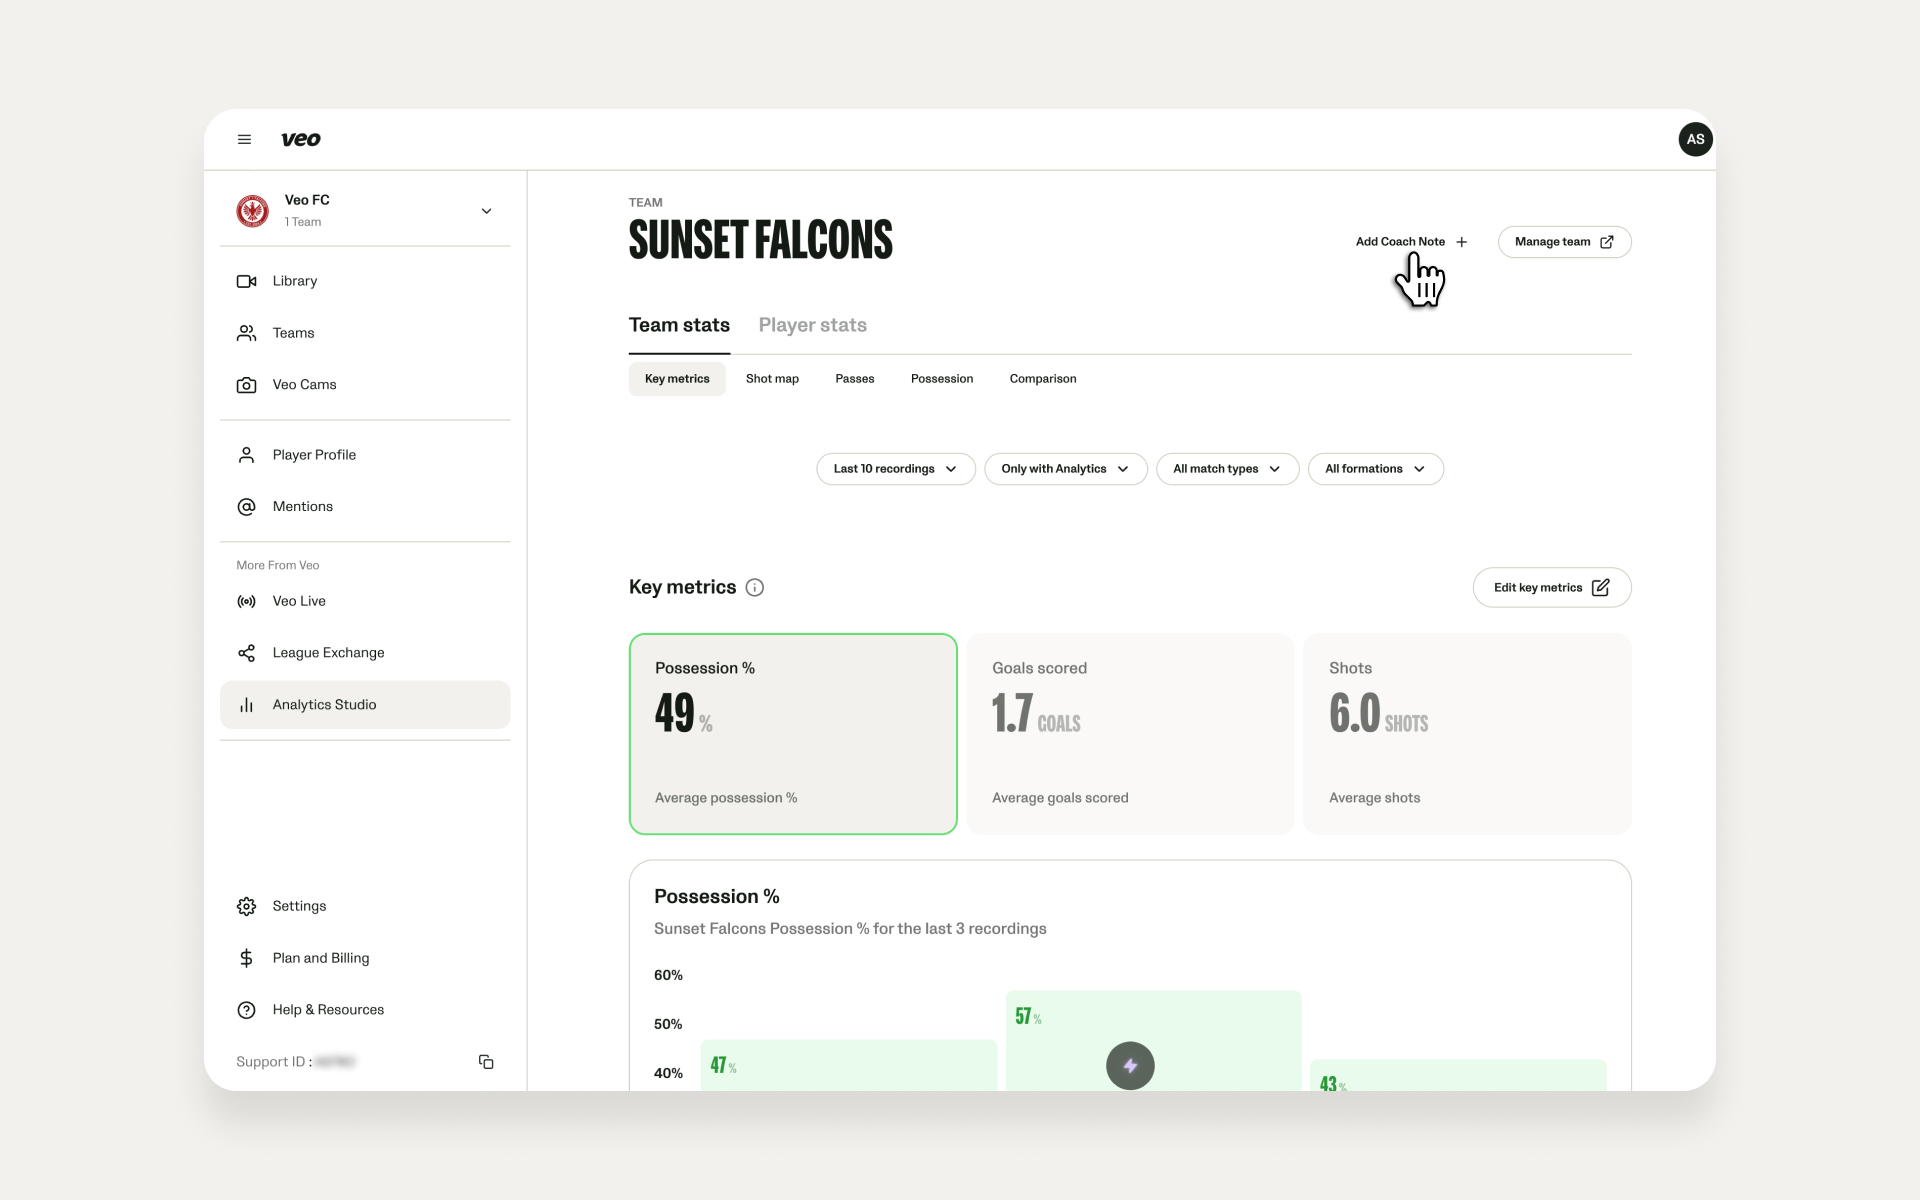Open the Last 10 recordings dropdown
This screenshot has height=1200, width=1920.
click(x=895, y=469)
